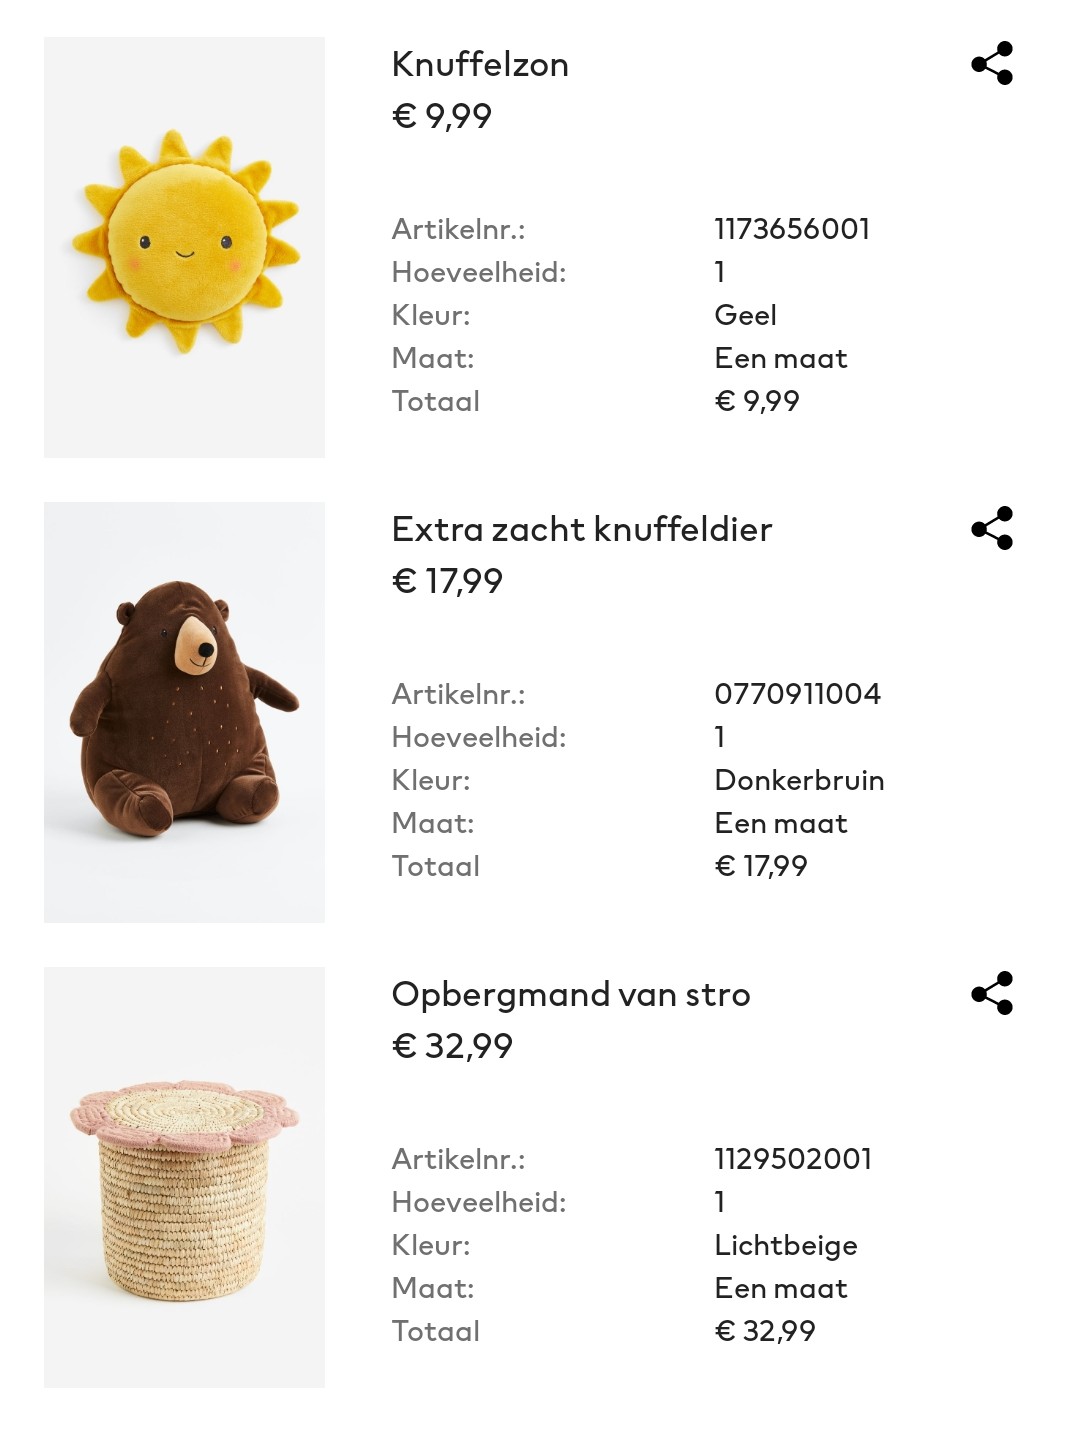
Task: Select article number 1129502001
Action: [x=793, y=1159]
